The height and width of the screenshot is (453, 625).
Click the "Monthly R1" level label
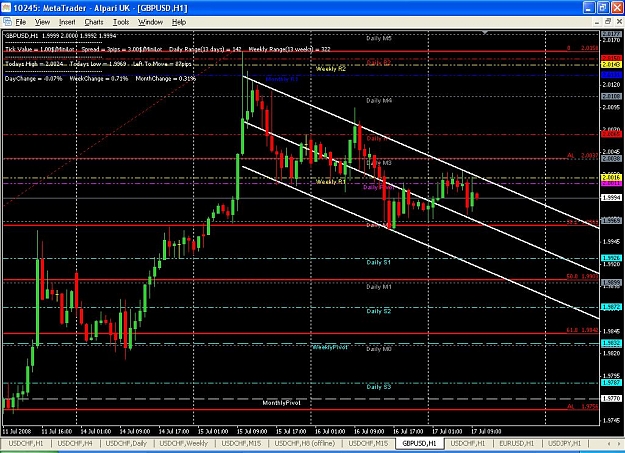coord(282,79)
